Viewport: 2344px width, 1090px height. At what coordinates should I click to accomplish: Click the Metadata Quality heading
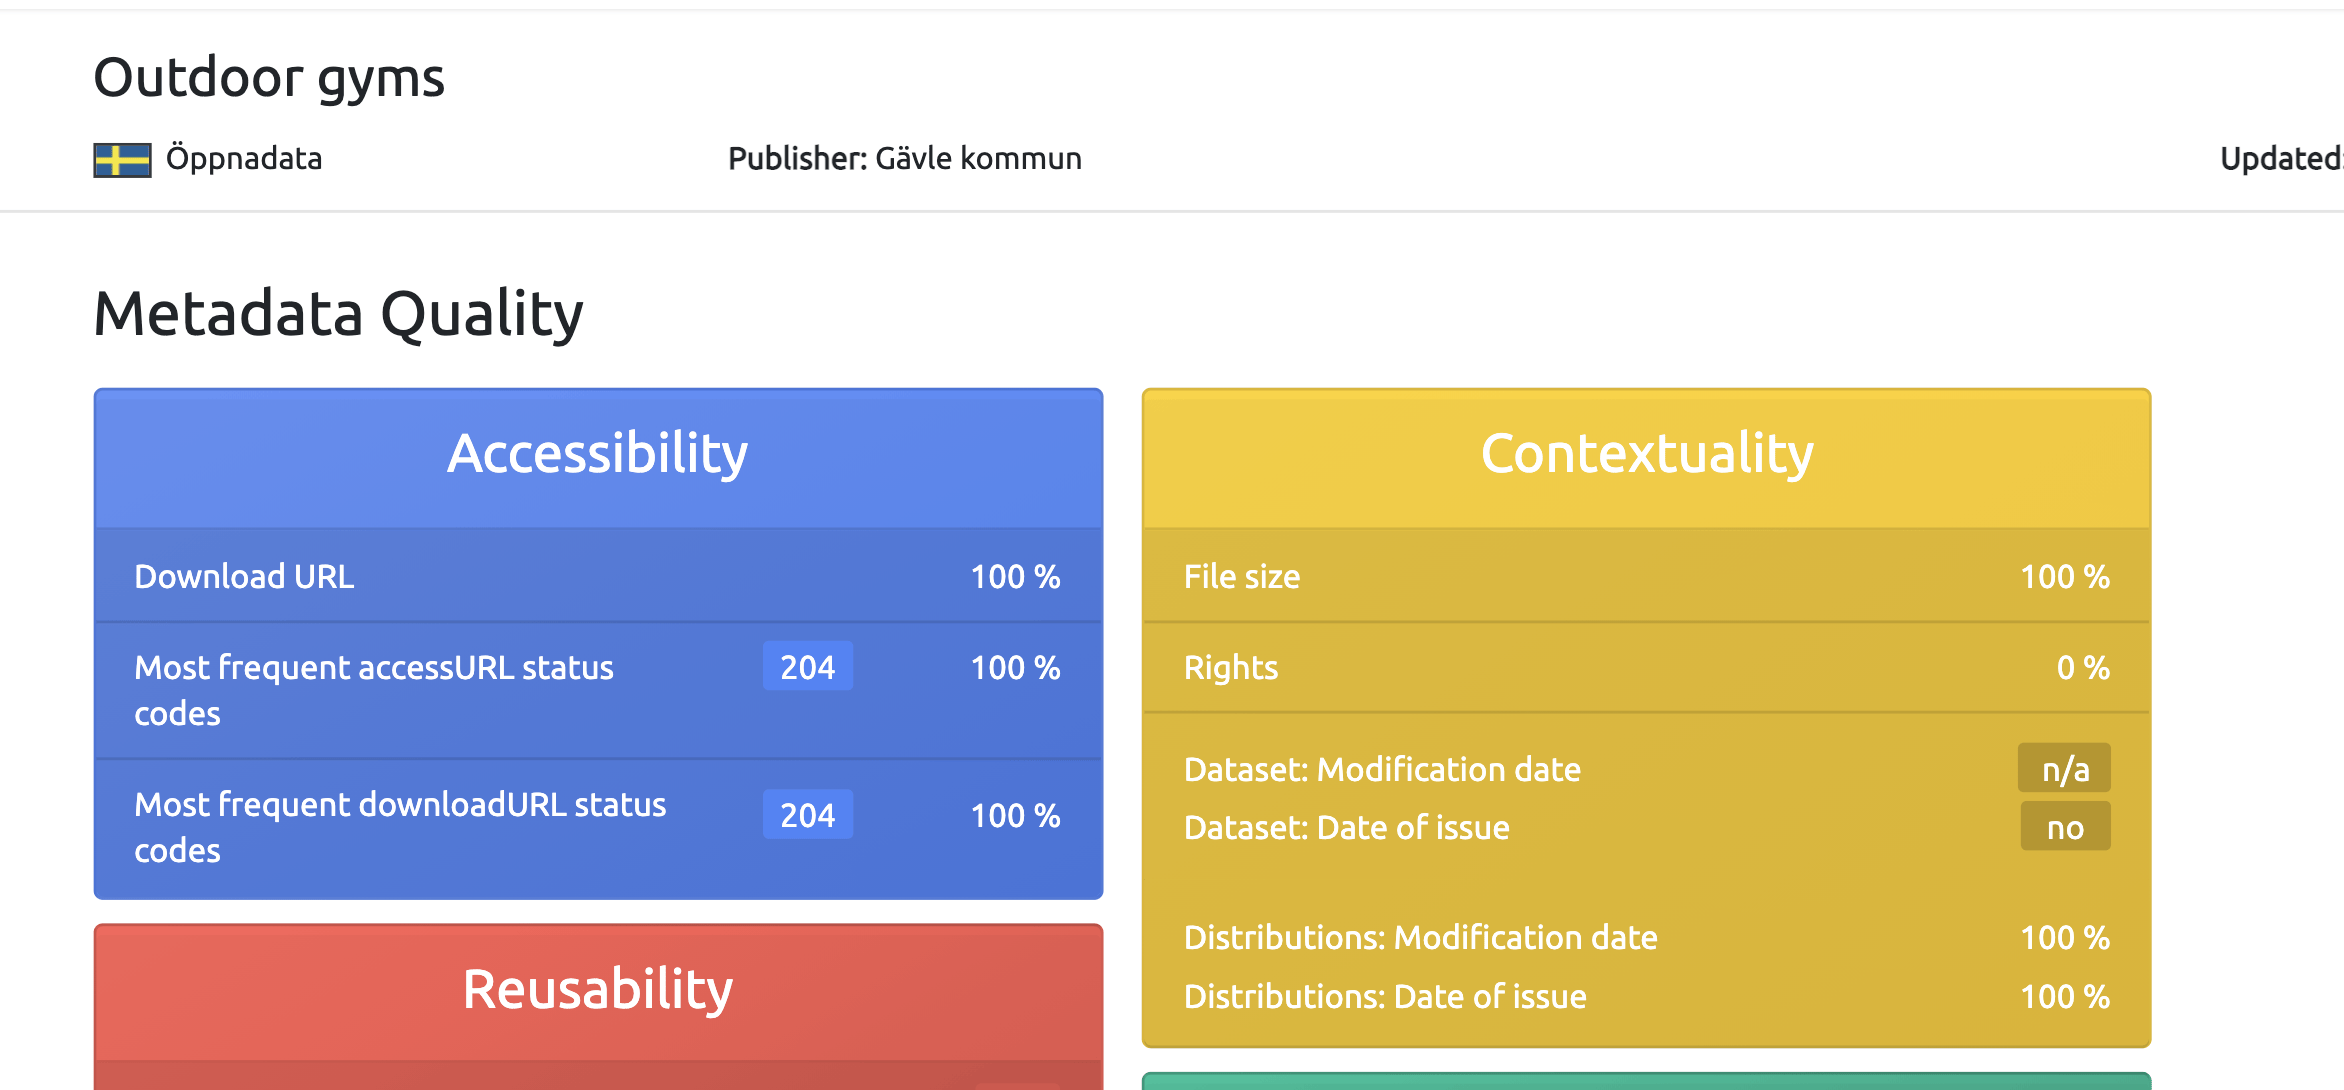pyautogui.click(x=338, y=314)
